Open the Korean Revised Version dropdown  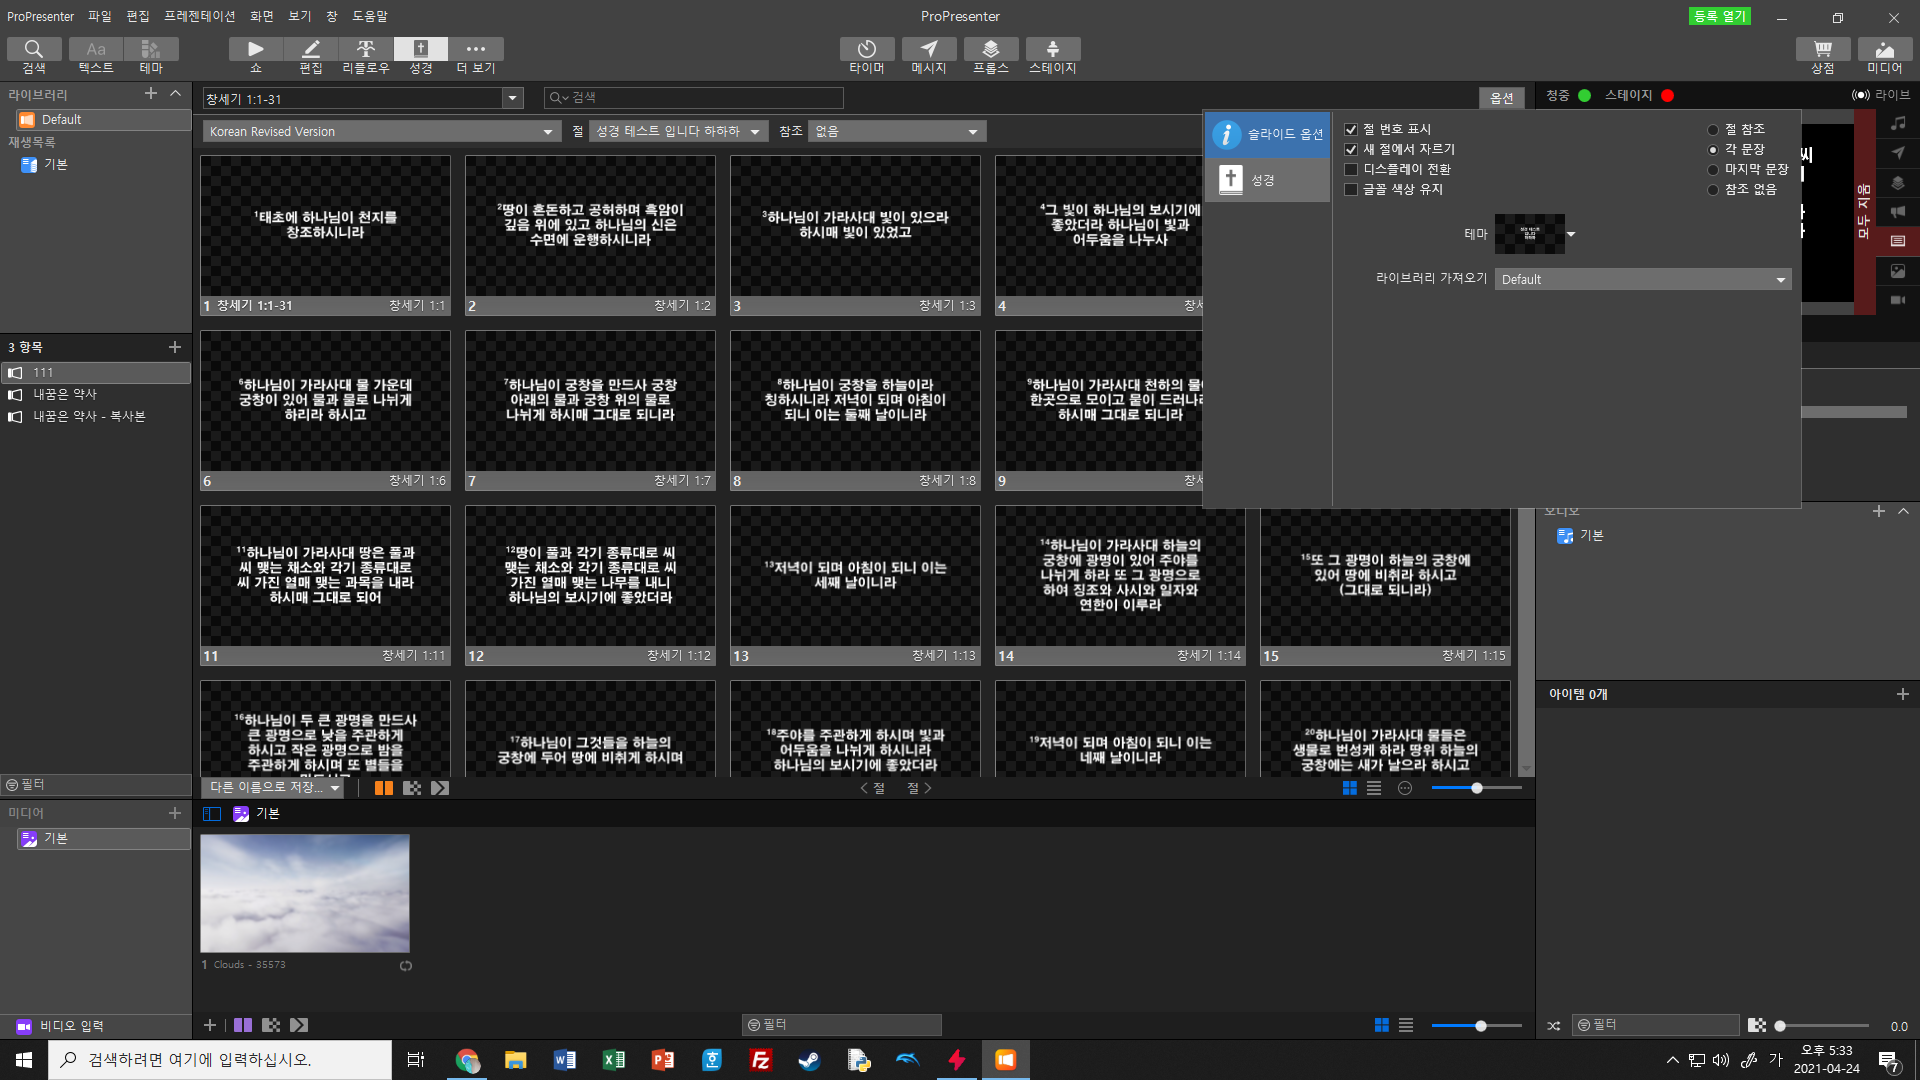coord(380,132)
